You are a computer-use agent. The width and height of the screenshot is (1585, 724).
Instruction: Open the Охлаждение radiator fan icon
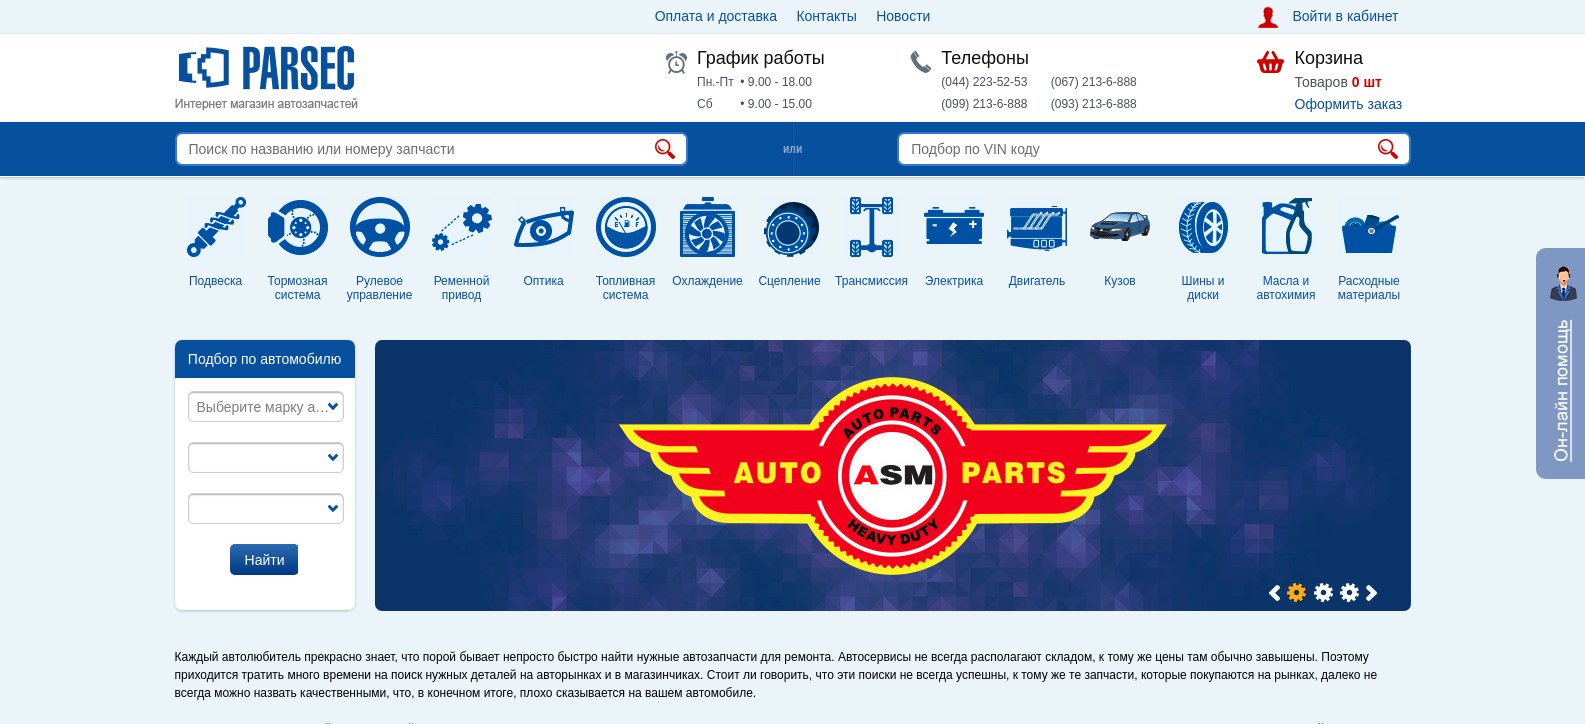coord(708,227)
